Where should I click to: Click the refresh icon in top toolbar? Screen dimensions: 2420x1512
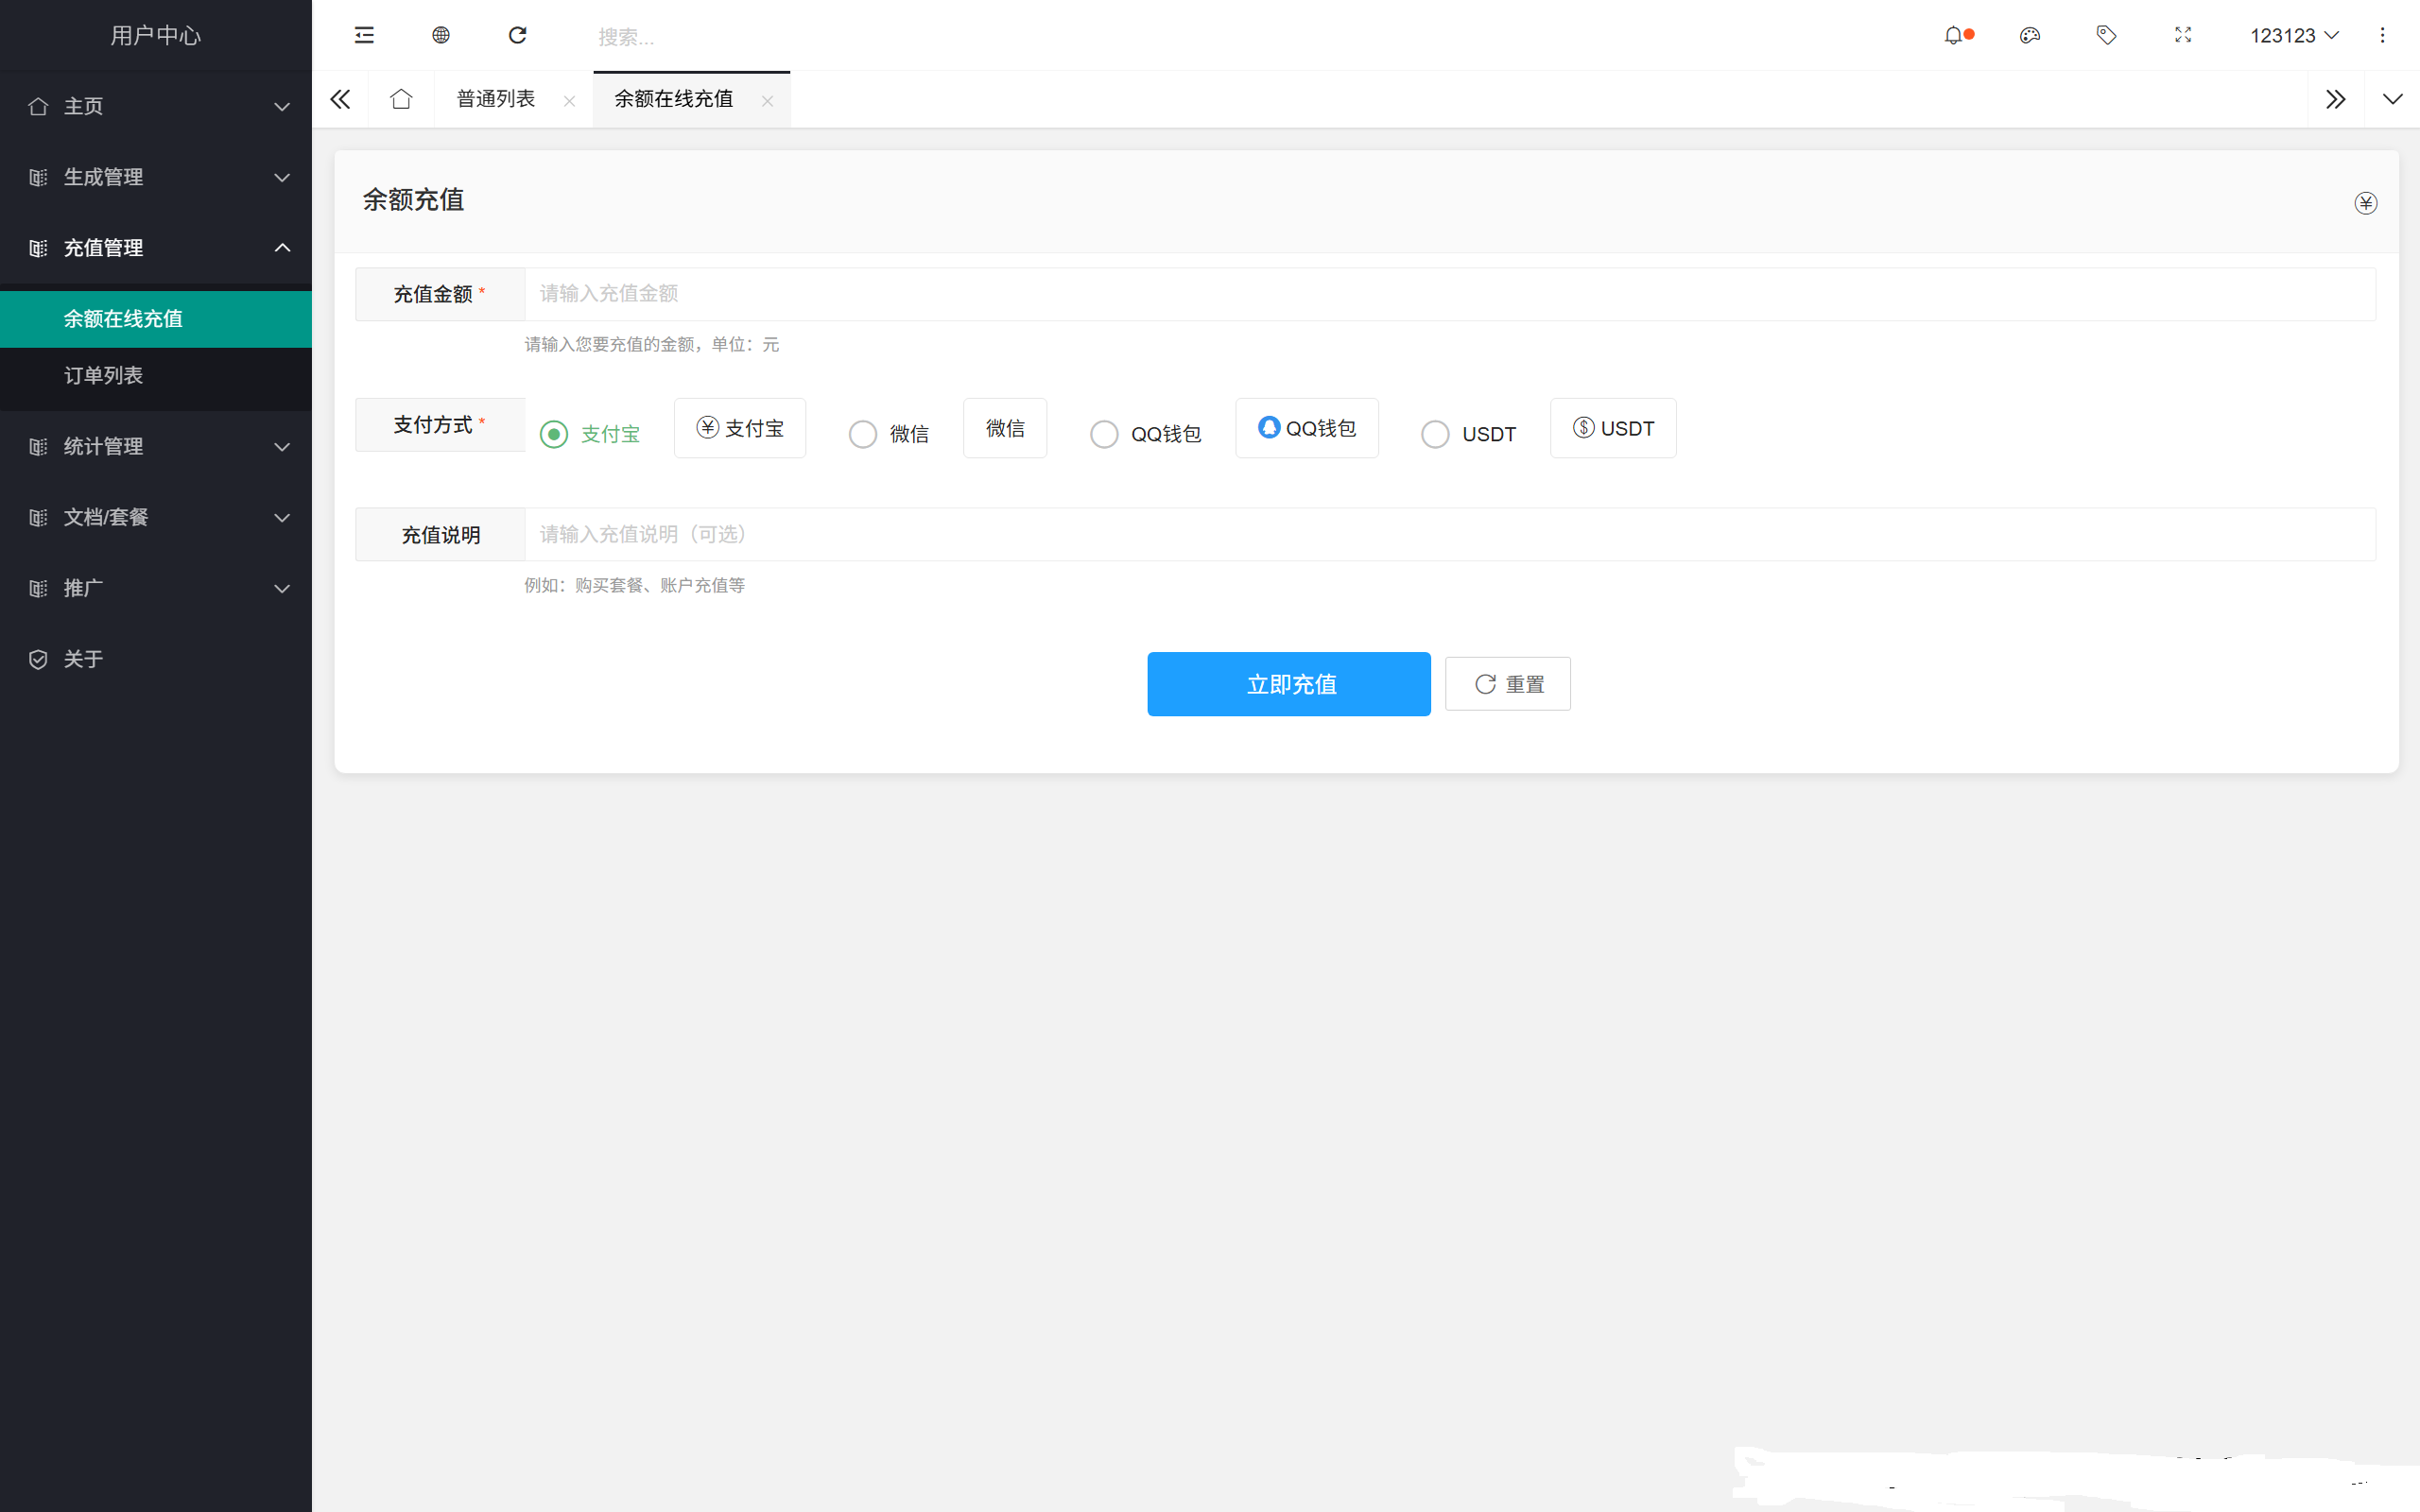point(517,36)
